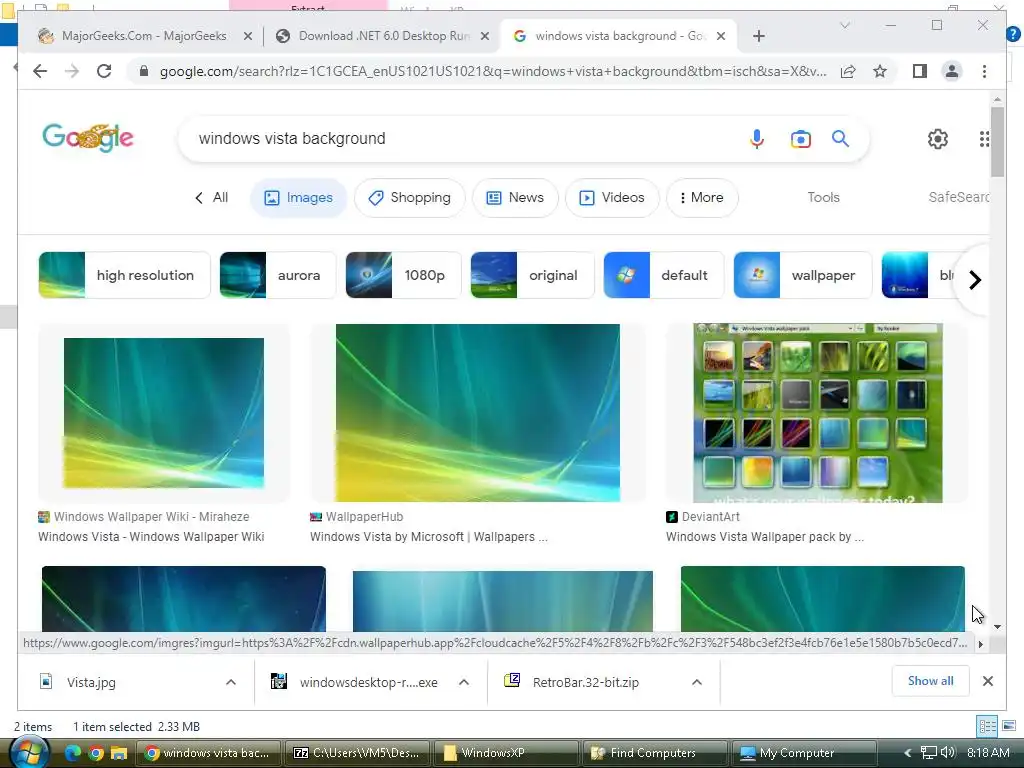This screenshot has height=768, width=1024.
Task: Show hidden tray icons arrow
Action: tap(907, 753)
